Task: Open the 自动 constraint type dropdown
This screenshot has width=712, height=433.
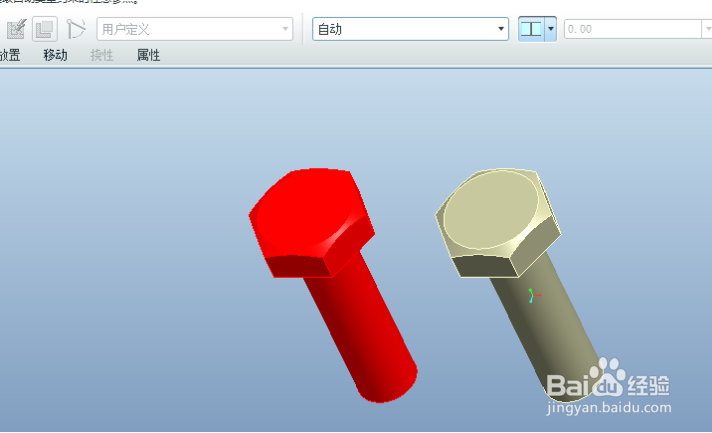Action: (410, 29)
